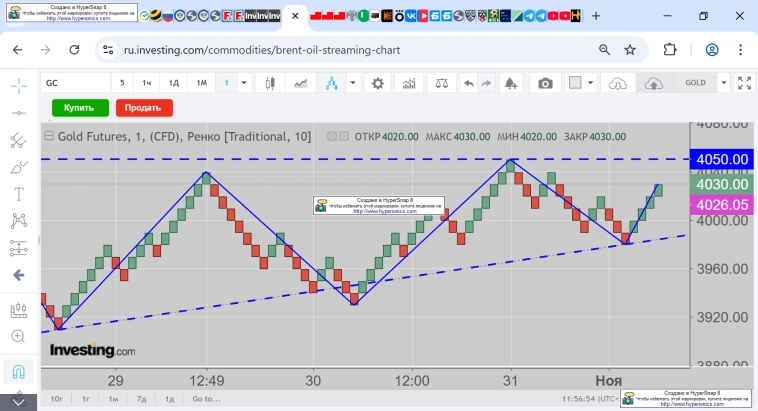Screen dimensions: 758x411
Task: Expand the chart style dropdown arrow
Action: pyautogui.click(x=353, y=83)
